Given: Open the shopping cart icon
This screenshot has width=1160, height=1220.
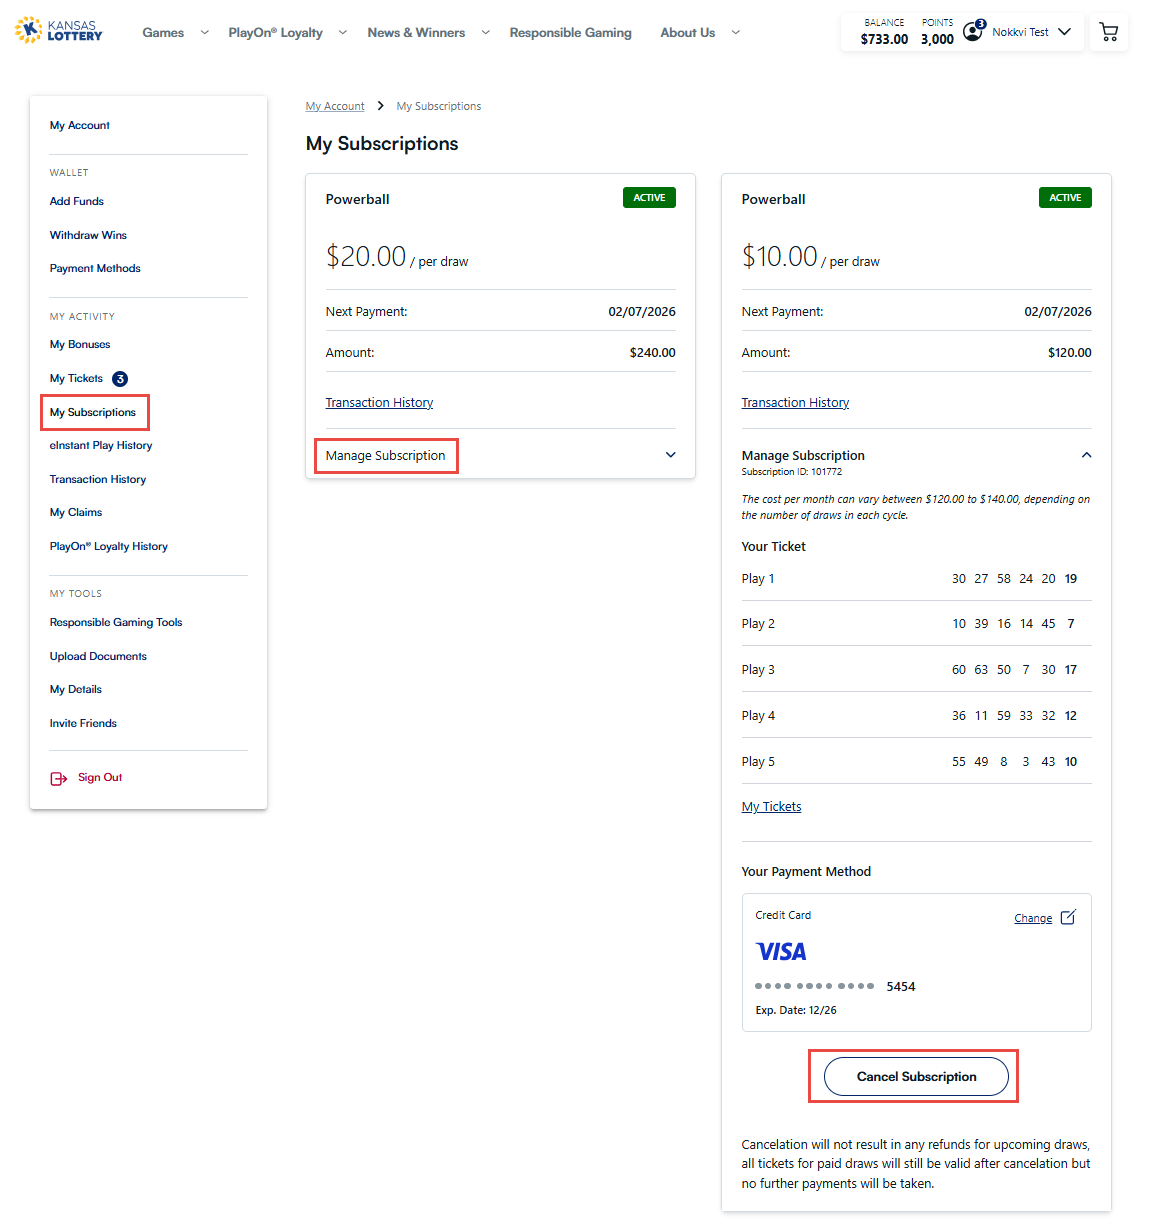Looking at the screenshot, I should click(x=1108, y=32).
